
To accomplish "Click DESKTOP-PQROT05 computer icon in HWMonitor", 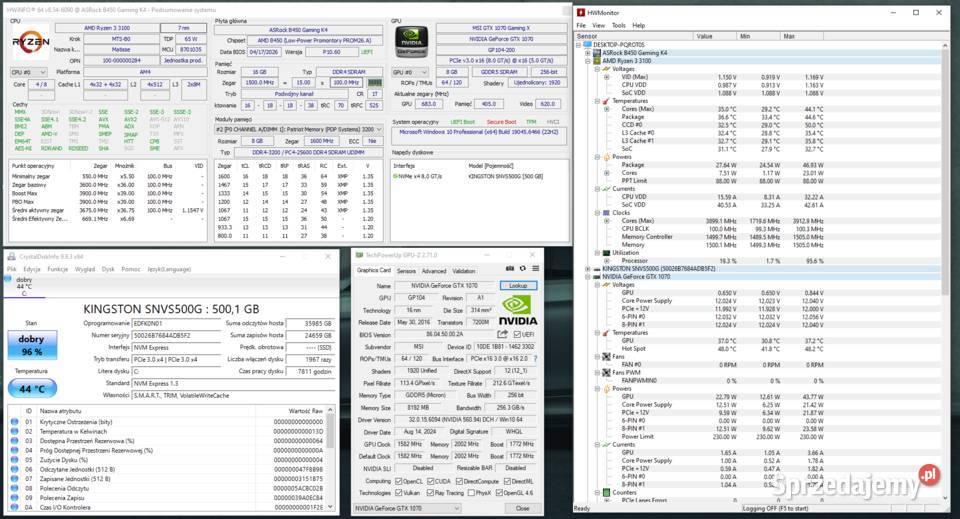I will click(588, 45).
